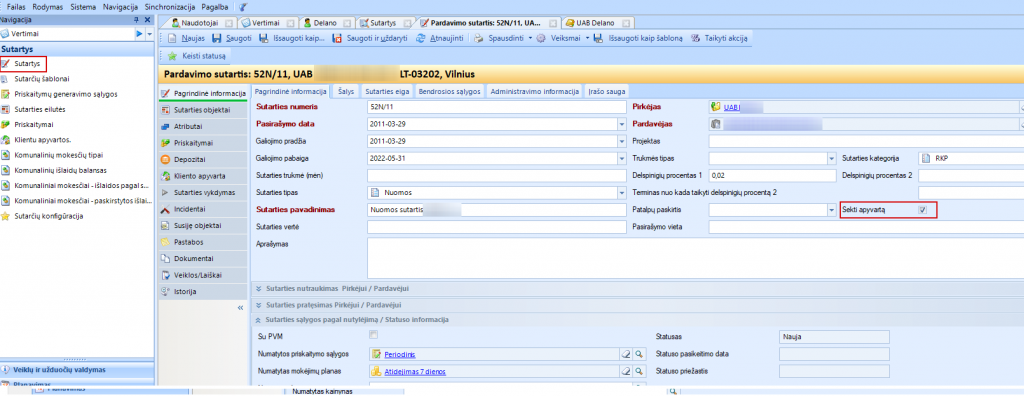Select Dokumentai side section

202,259
